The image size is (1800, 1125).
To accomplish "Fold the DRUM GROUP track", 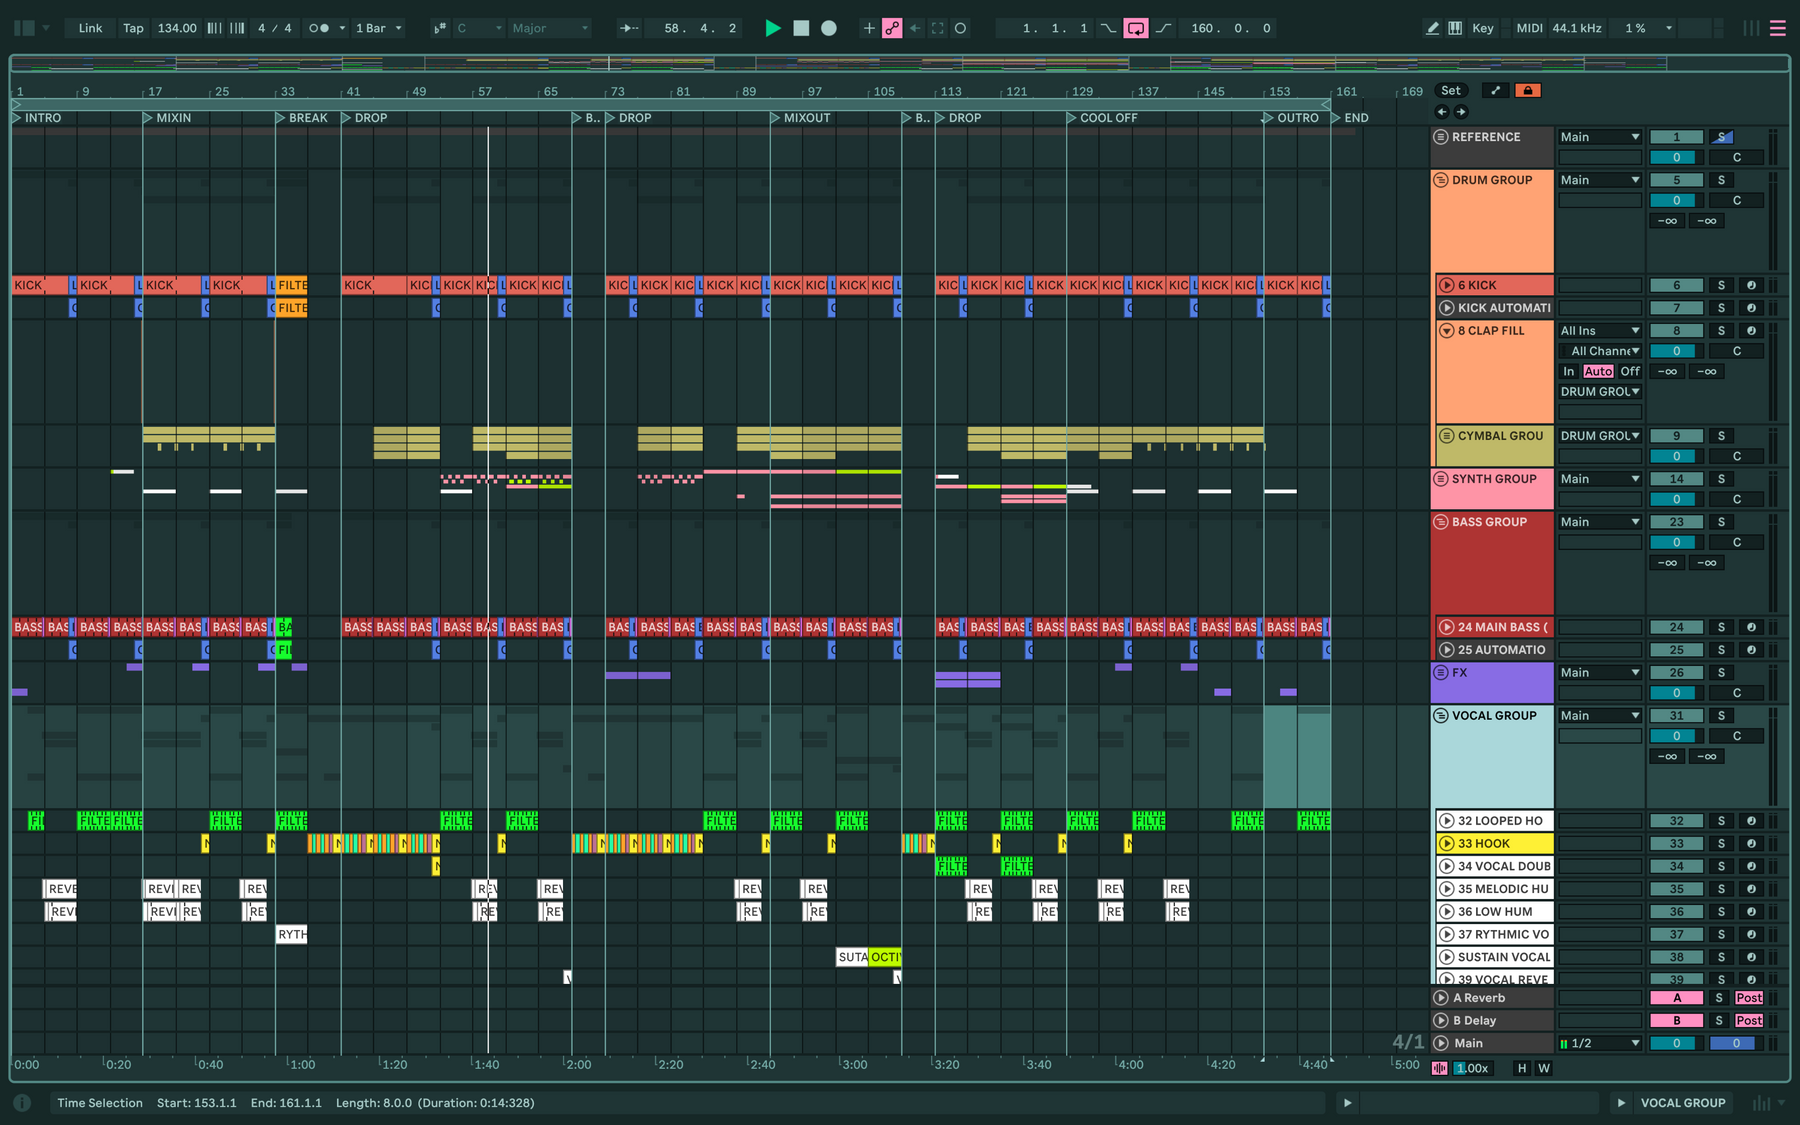I will pyautogui.click(x=1441, y=180).
